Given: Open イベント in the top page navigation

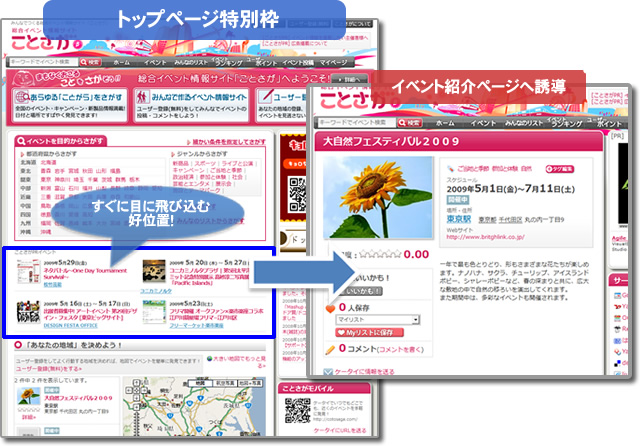Looking at the screenshot, I should pyautogui.click(x=155, y=62).
